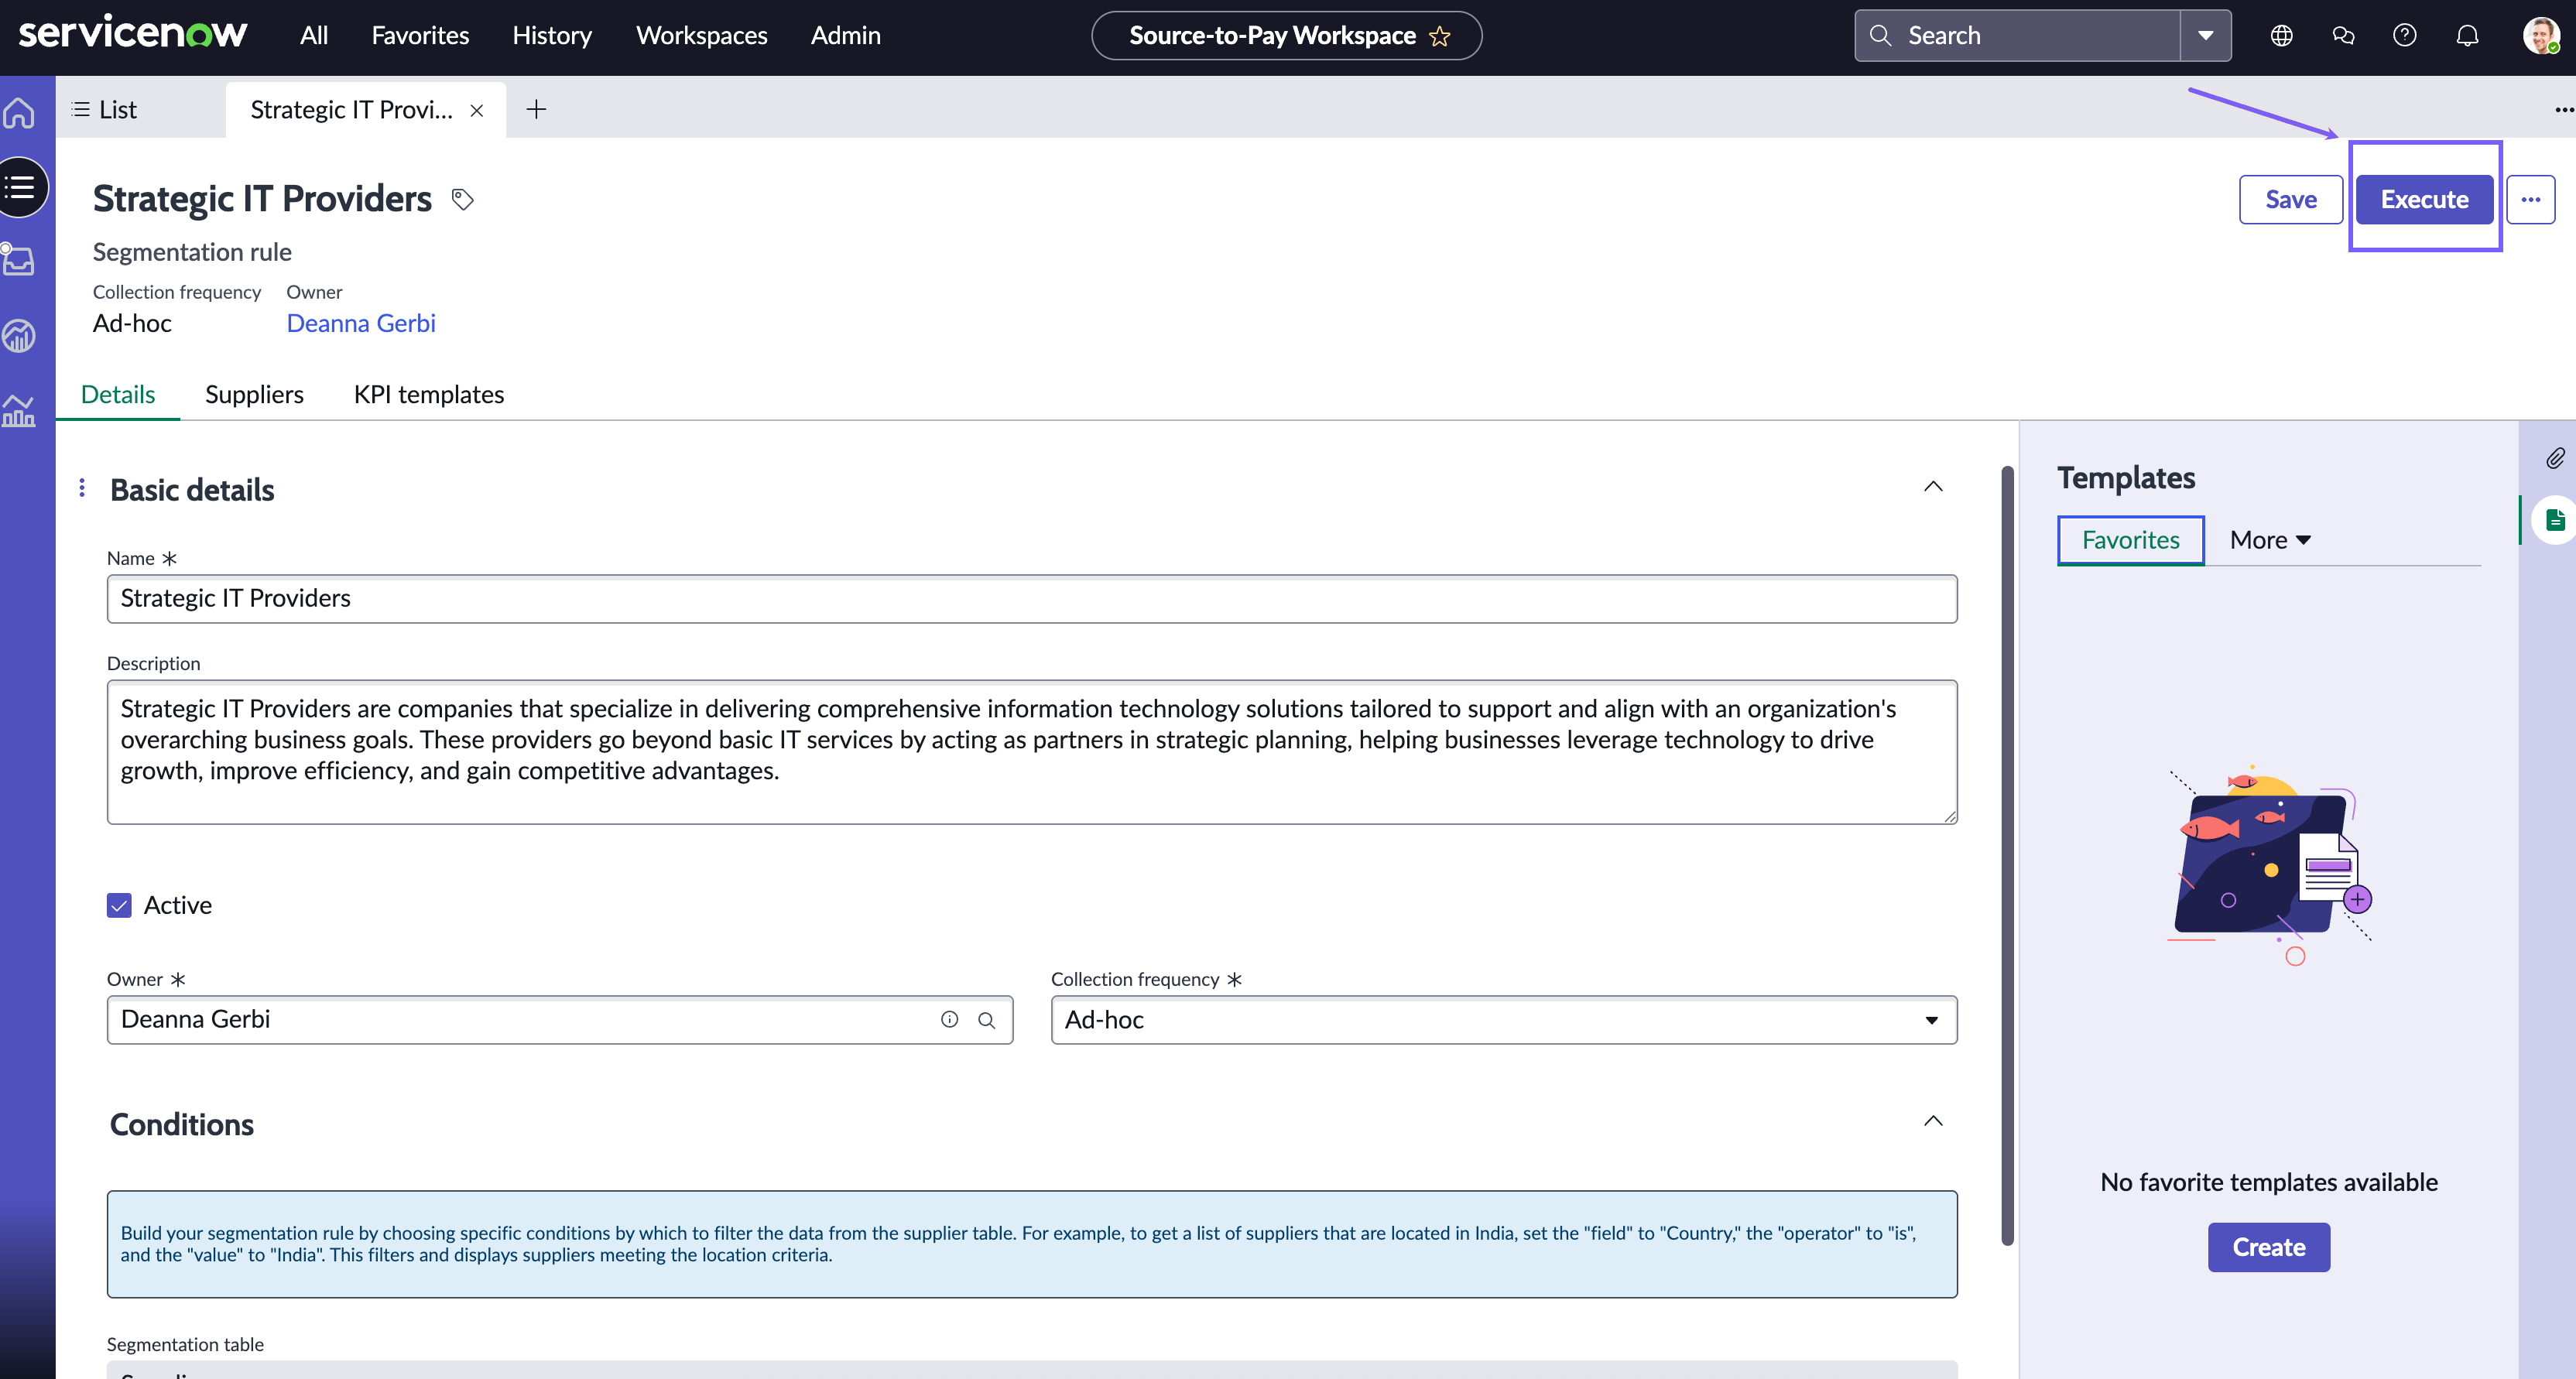Image resolution: width=2576 pixels, height=1379 pixels.
Task: Open the Deanna Gerbi owner link
Action: pos(361,323)
